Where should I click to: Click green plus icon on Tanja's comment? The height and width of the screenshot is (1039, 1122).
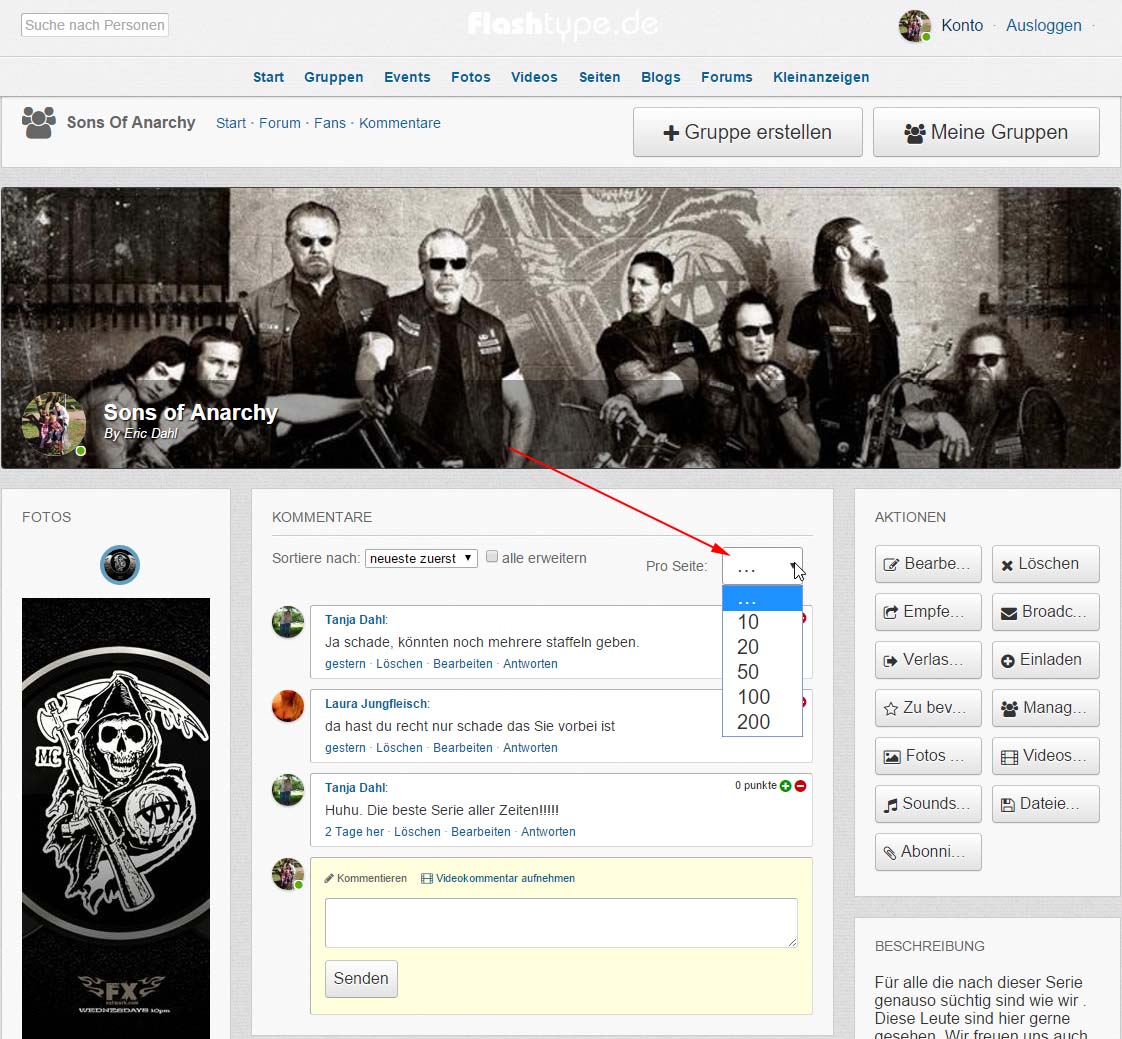[785, 786]
